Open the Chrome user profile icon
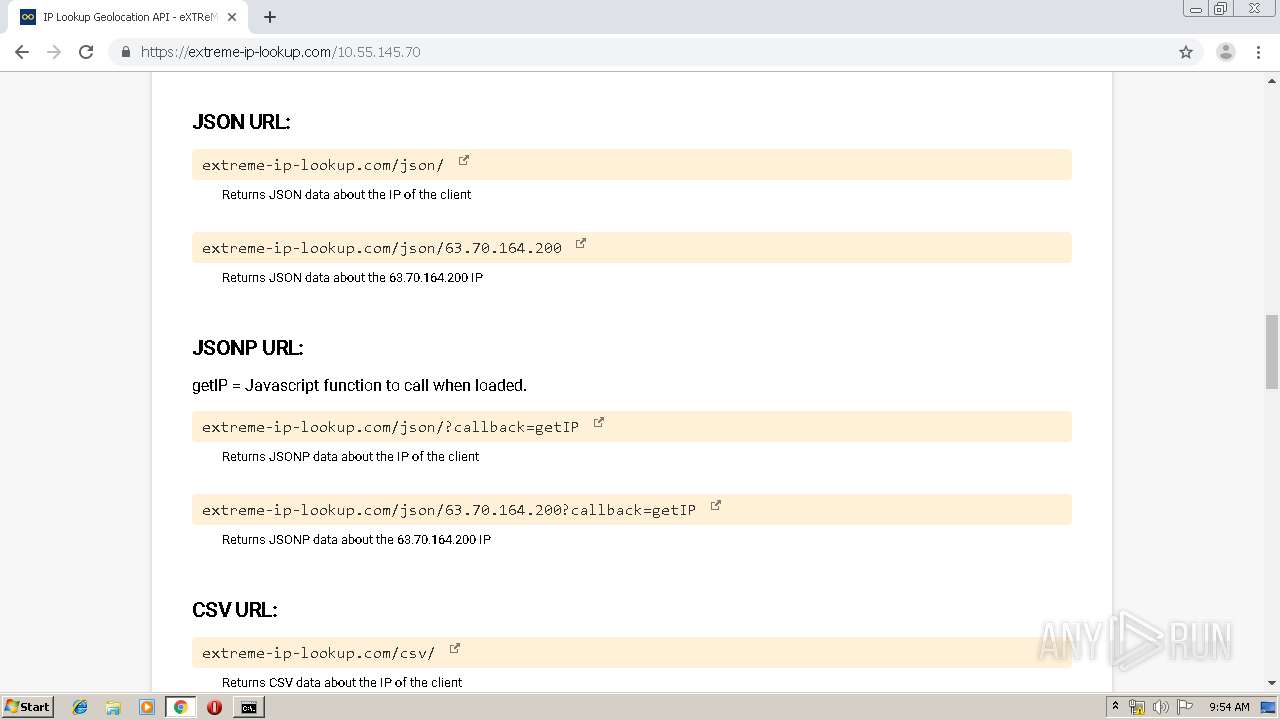The height and width of the screenshot is (720, 1280). click(1226, 52)
